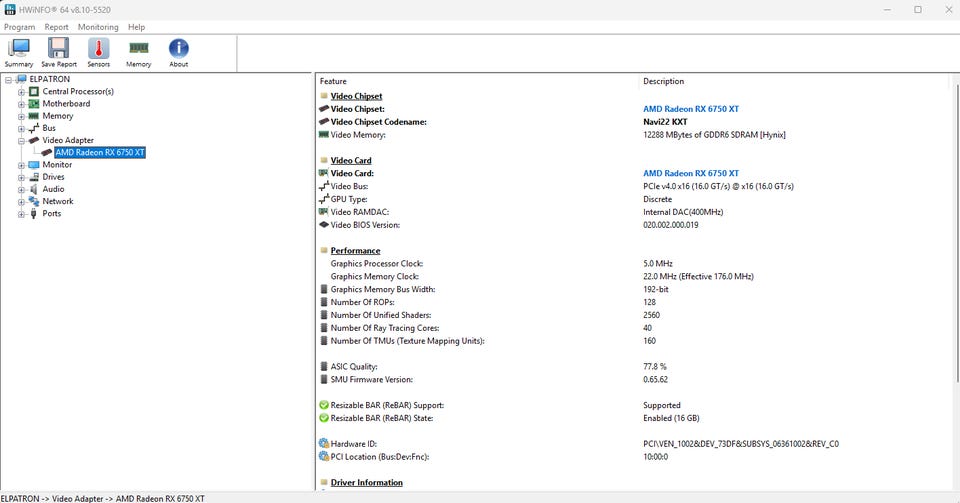Open the Monitoring menu

98,27
